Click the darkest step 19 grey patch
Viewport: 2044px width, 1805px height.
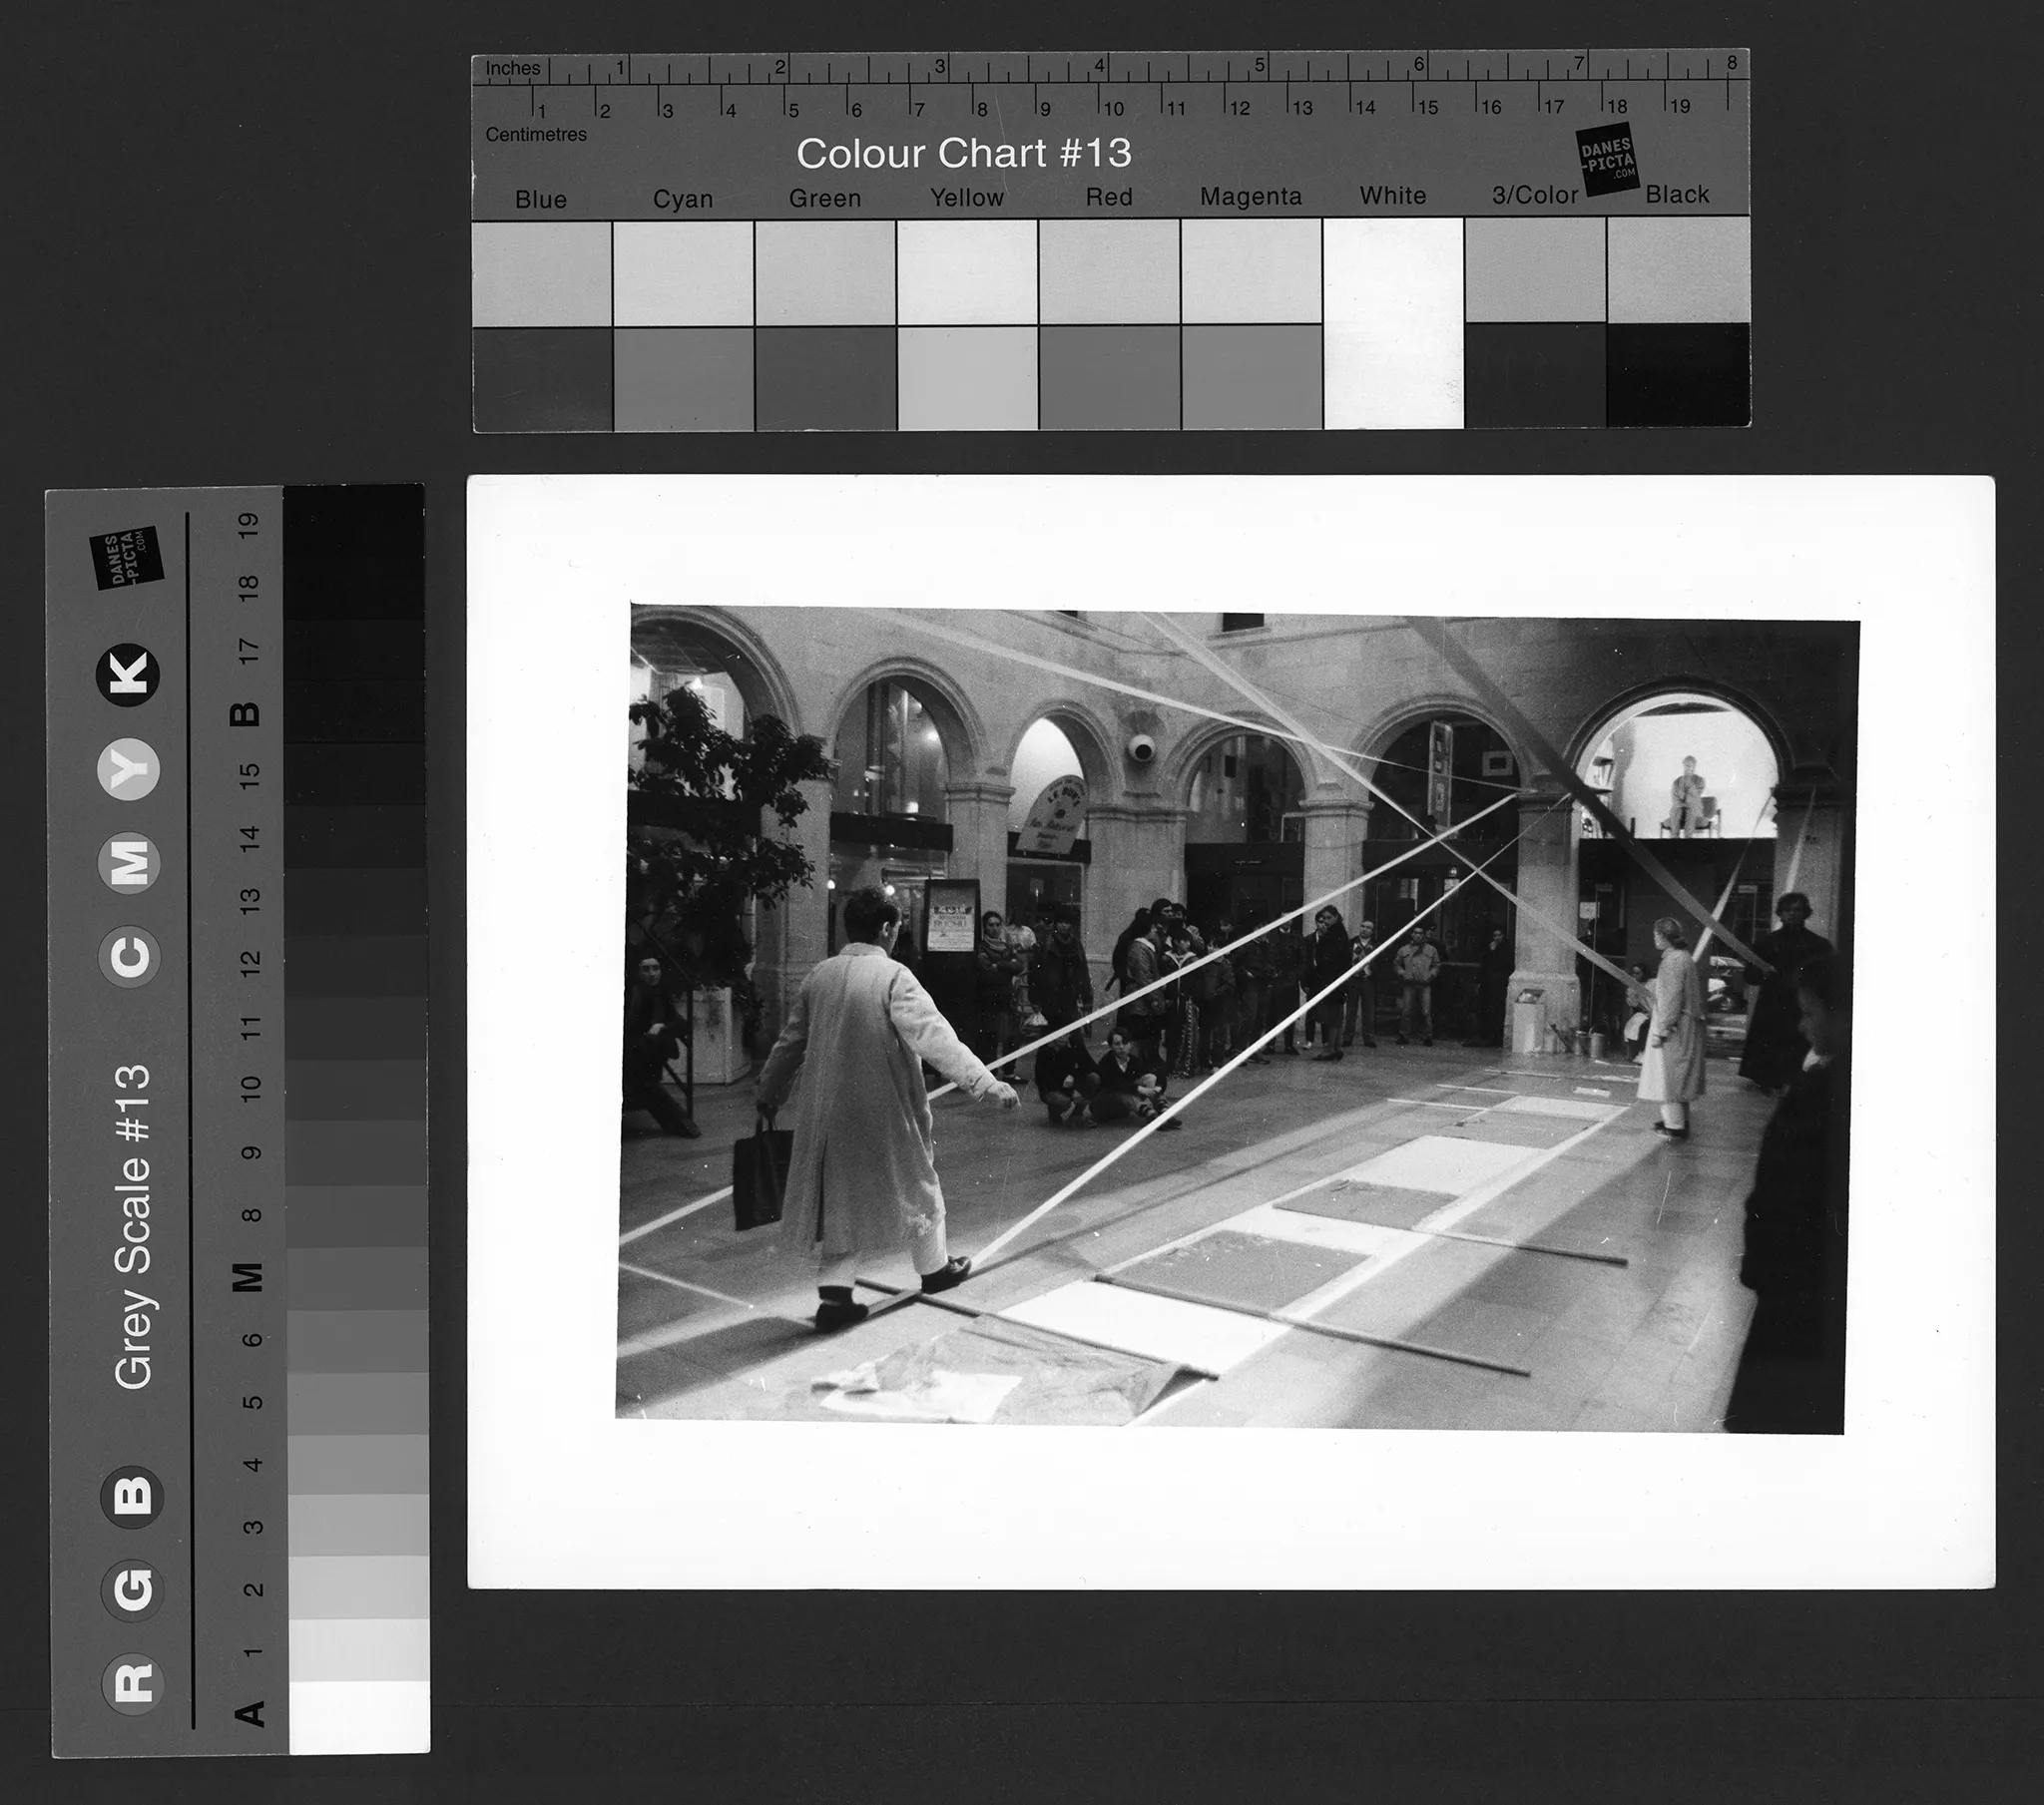click(x=354, y=520)
